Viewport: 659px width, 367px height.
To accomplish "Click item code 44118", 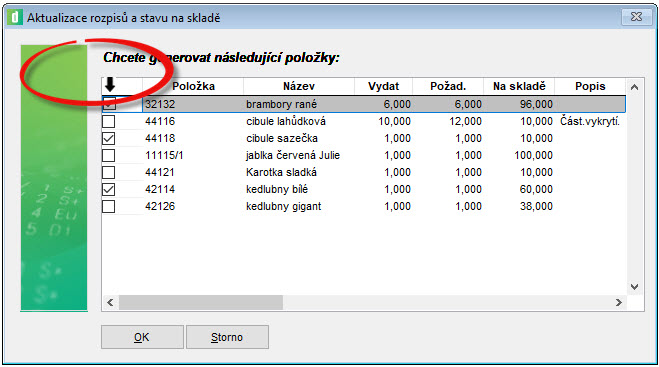I will [x=160, y=138].
